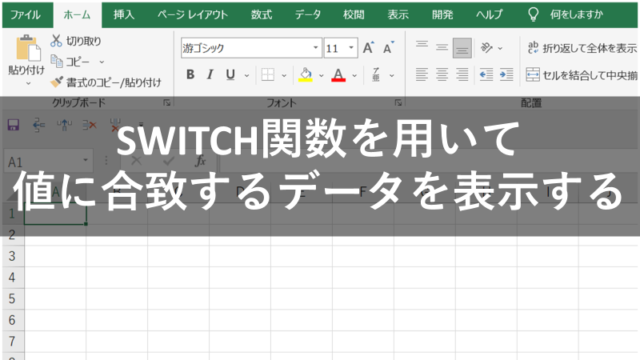
Task: Expand the Copy (コピー) dropdown arrow
Action: click(102, 62)
